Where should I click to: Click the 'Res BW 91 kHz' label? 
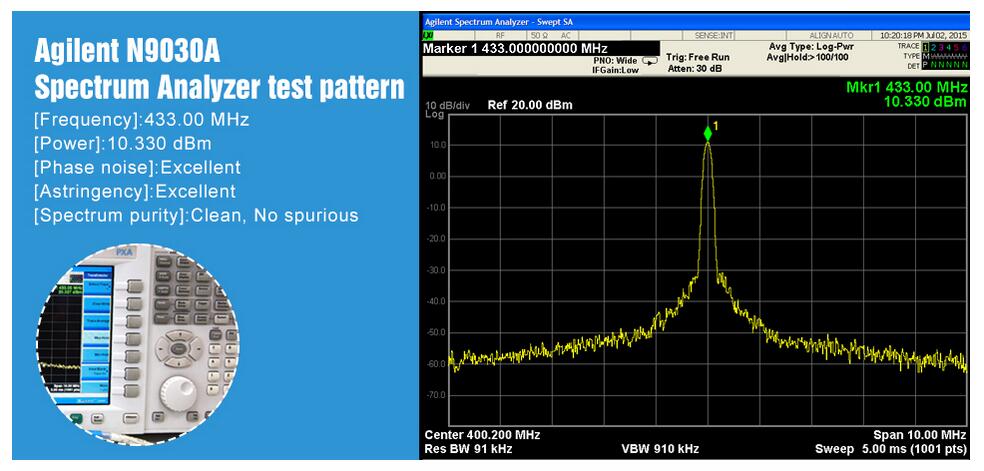click(468, 449)
